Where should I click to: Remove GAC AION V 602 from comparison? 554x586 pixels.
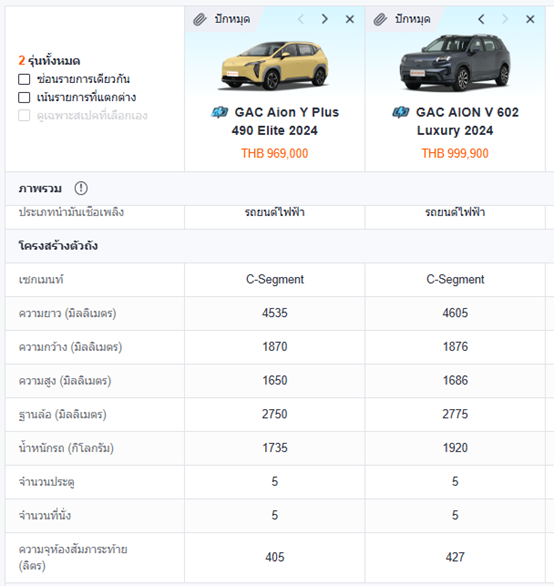pos(530,19)
